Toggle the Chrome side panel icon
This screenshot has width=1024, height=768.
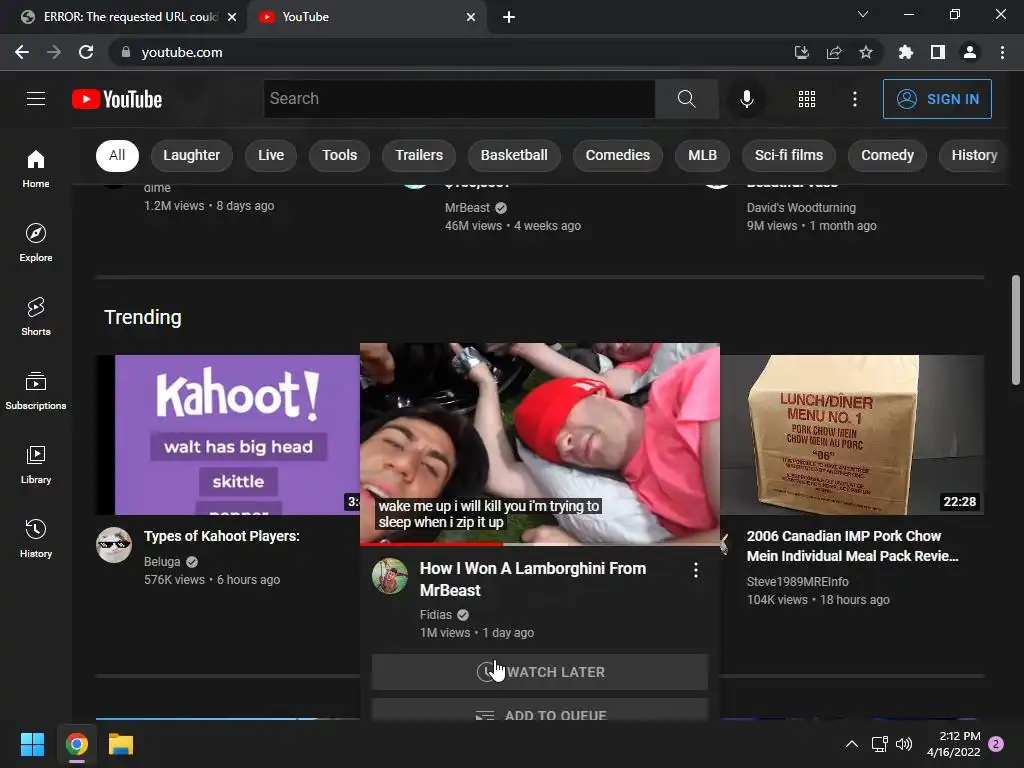pos(938,52)
